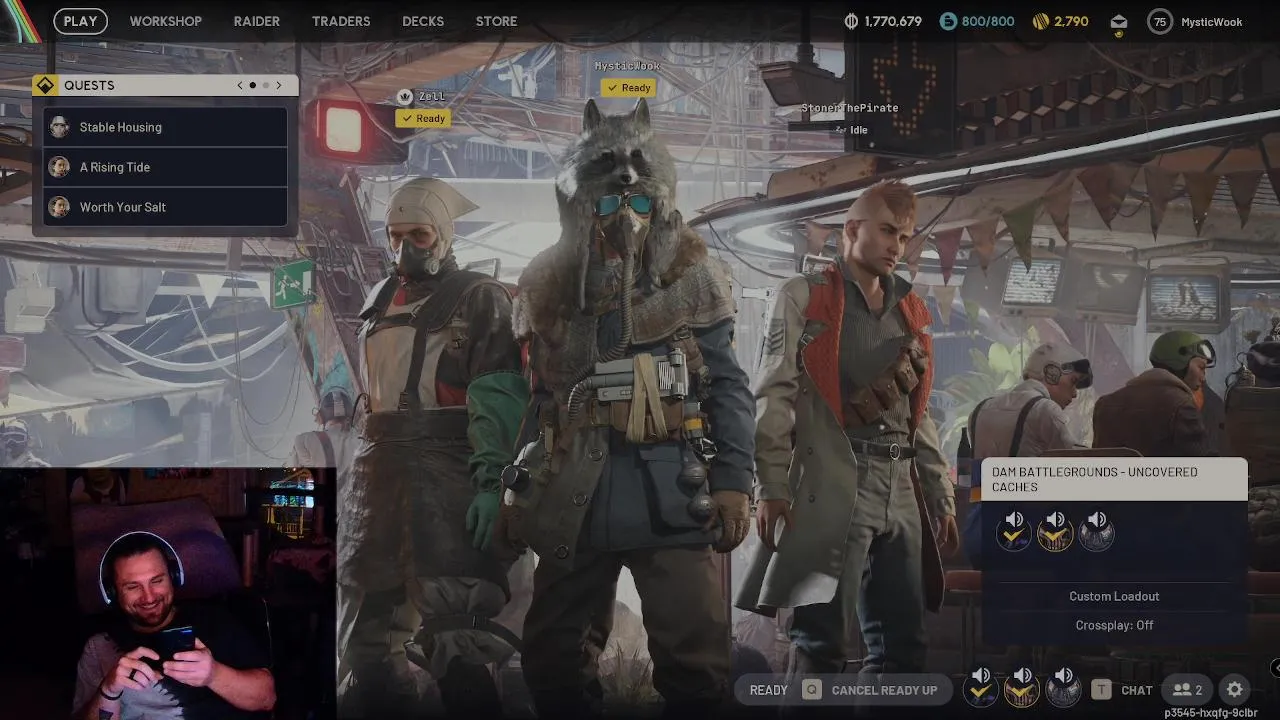Open the A Rising Tide quest

tap(165, 167)
